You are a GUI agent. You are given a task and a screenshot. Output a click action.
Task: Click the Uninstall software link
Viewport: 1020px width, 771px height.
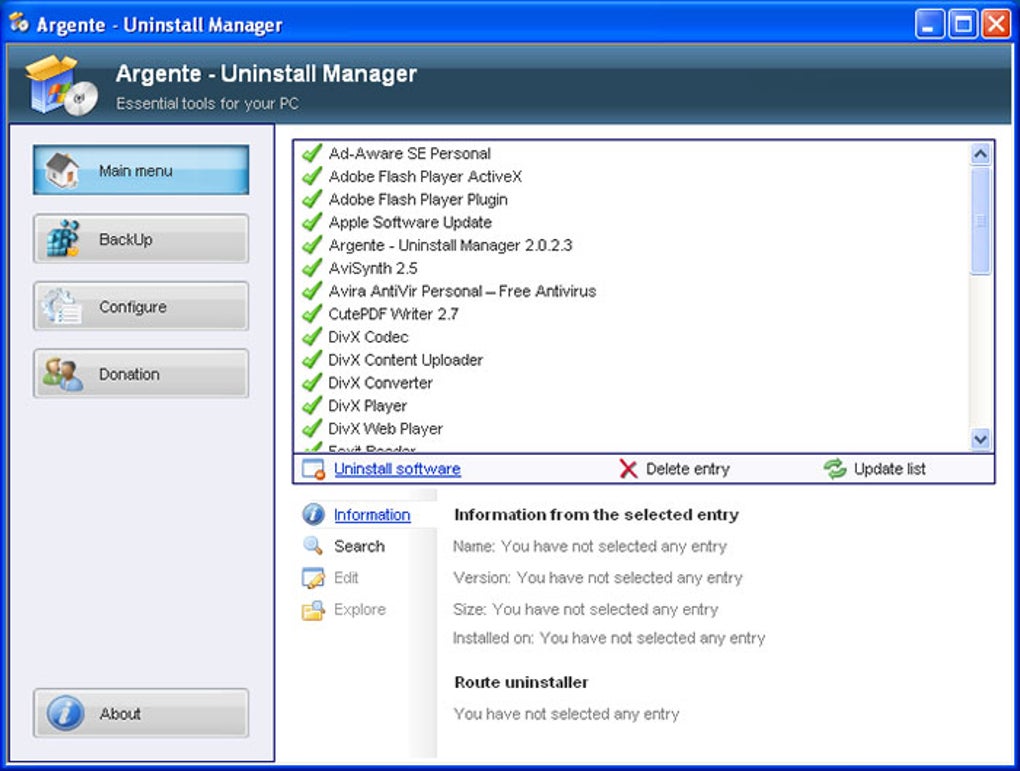click(397, 469)
